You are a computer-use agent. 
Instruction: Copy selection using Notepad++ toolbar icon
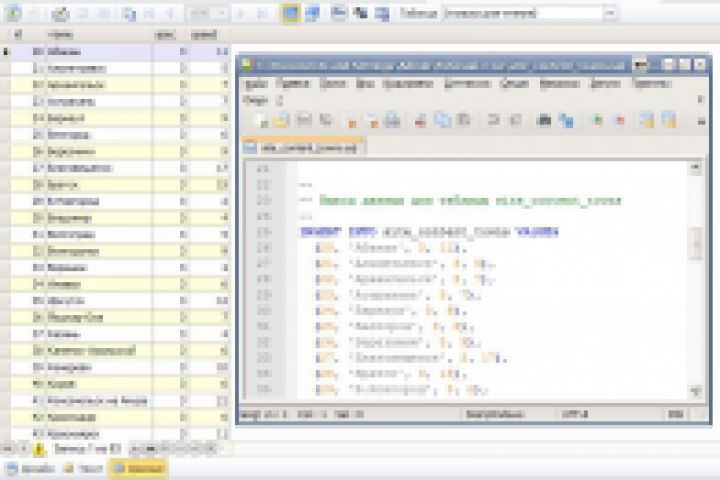tap(442, 120)
